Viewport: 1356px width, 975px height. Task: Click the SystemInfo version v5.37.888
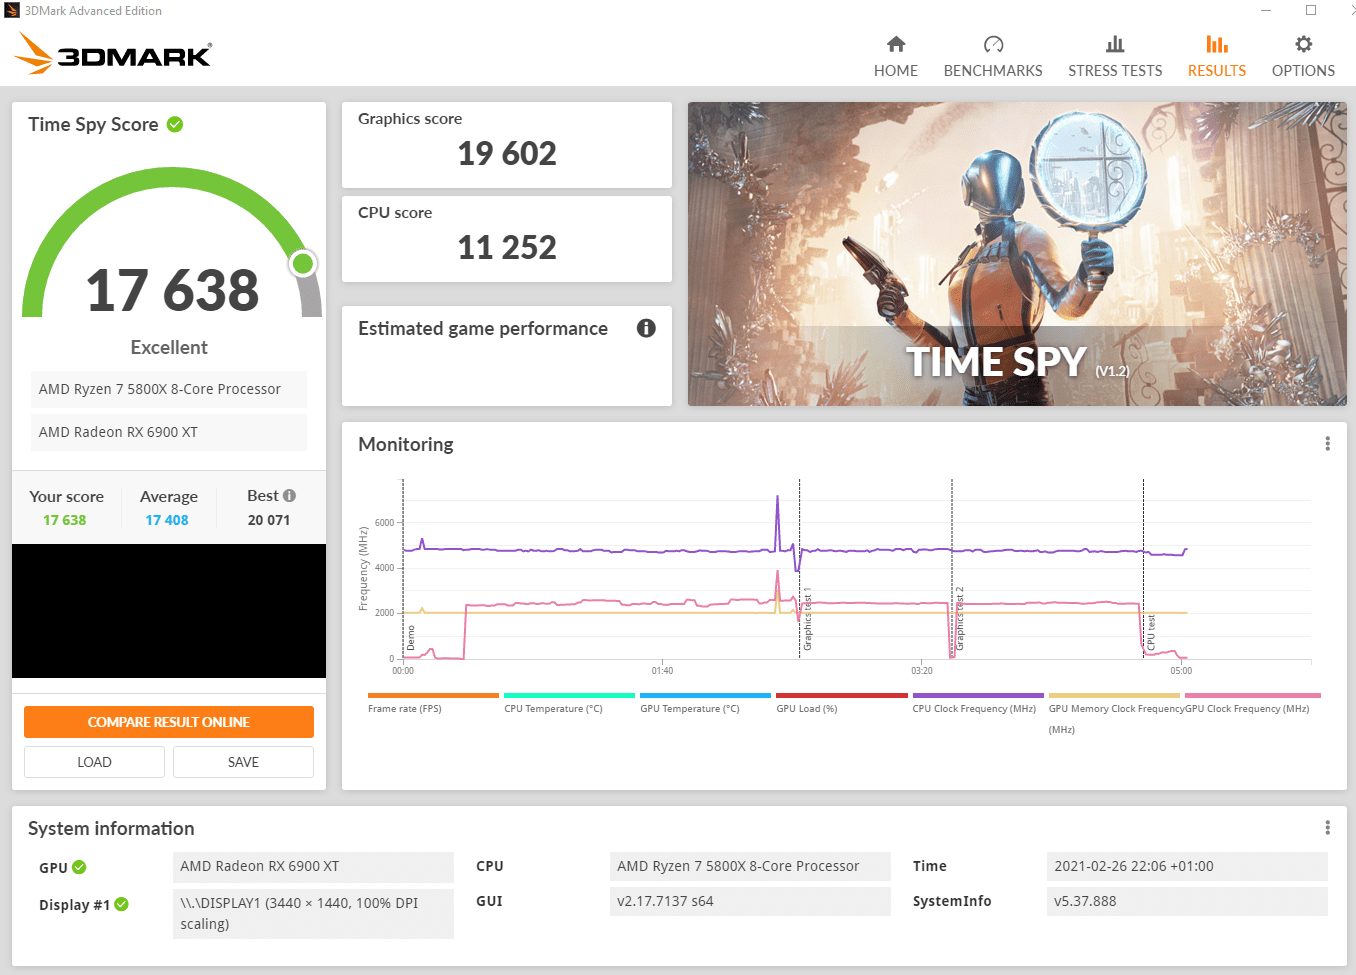tap(1187, 901)
